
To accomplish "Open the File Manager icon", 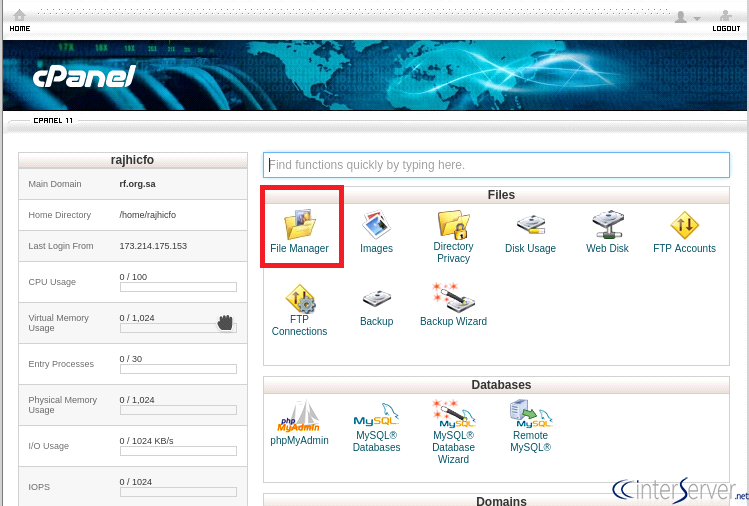I will tap(300, 224).
